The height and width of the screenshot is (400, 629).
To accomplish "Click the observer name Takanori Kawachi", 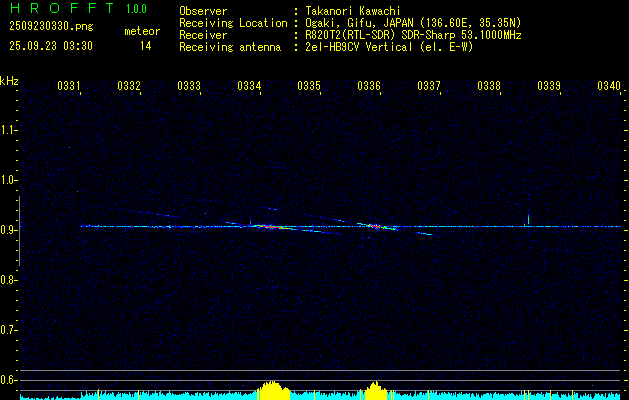I will click(353, 11).
